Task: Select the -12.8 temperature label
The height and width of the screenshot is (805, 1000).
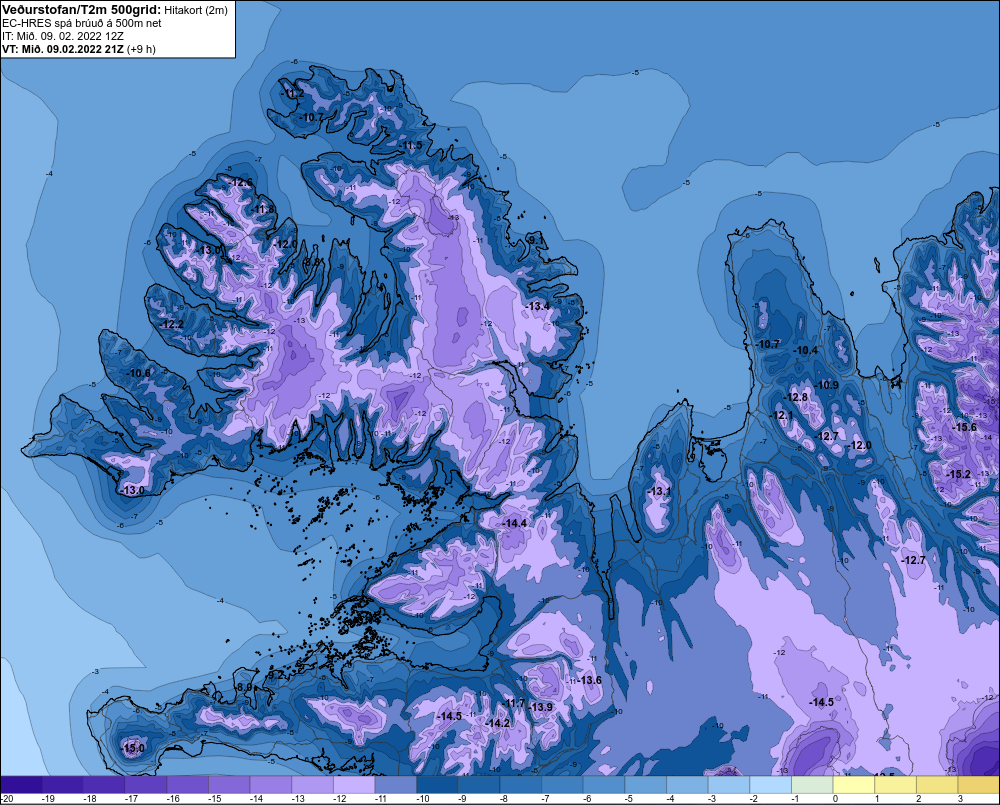Action: pos(797,397)
